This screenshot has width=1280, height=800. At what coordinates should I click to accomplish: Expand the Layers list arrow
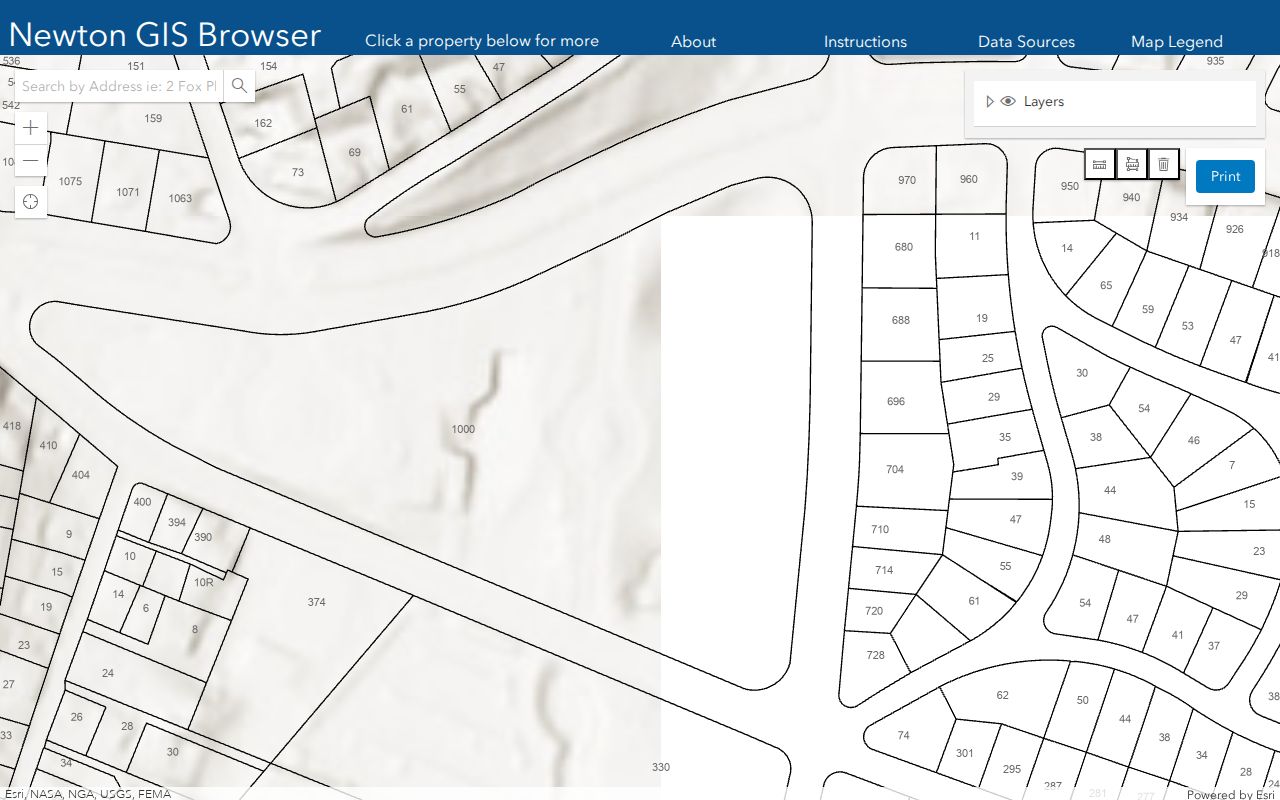[x=990, y=101]
